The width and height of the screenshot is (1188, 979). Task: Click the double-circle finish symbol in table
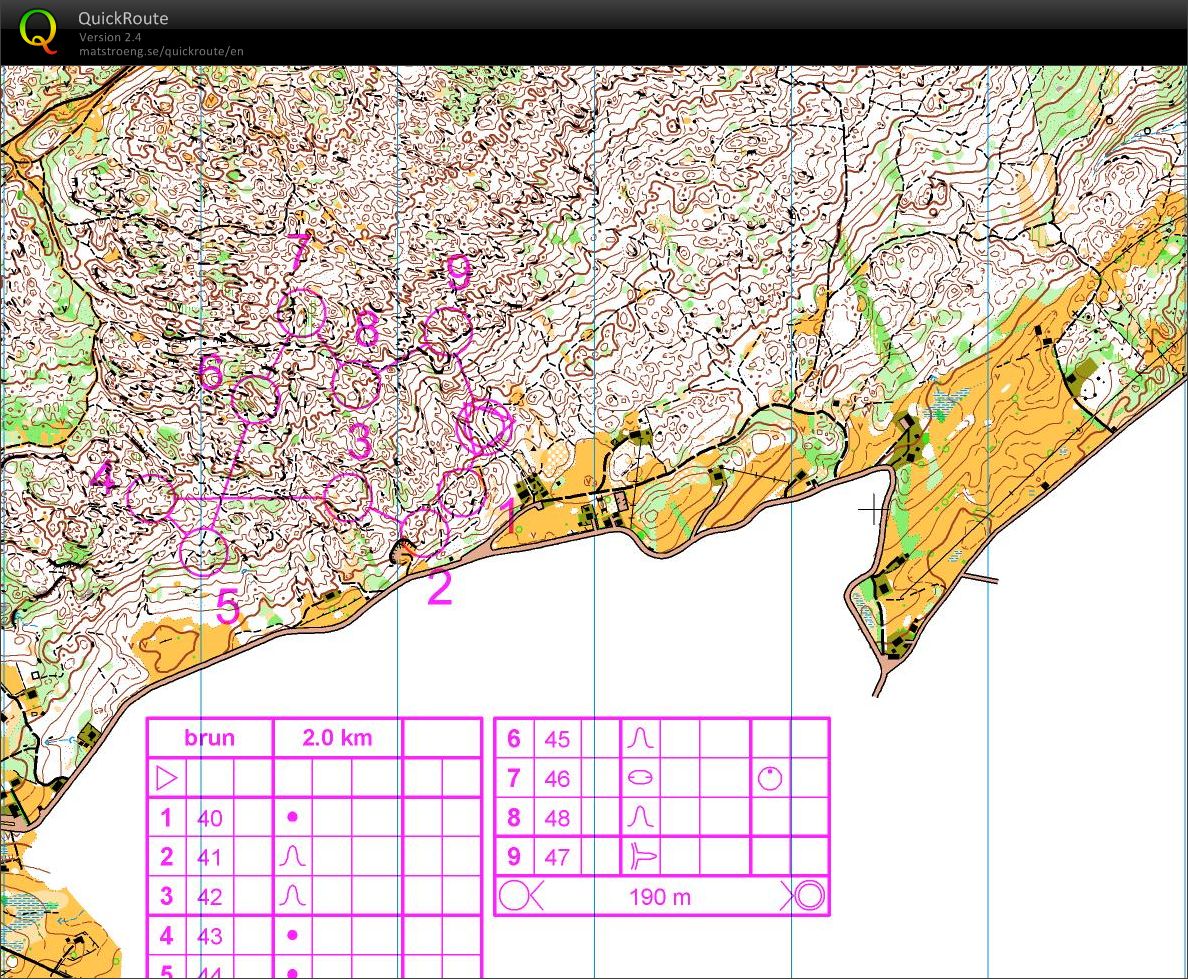[x=808, y=896]
